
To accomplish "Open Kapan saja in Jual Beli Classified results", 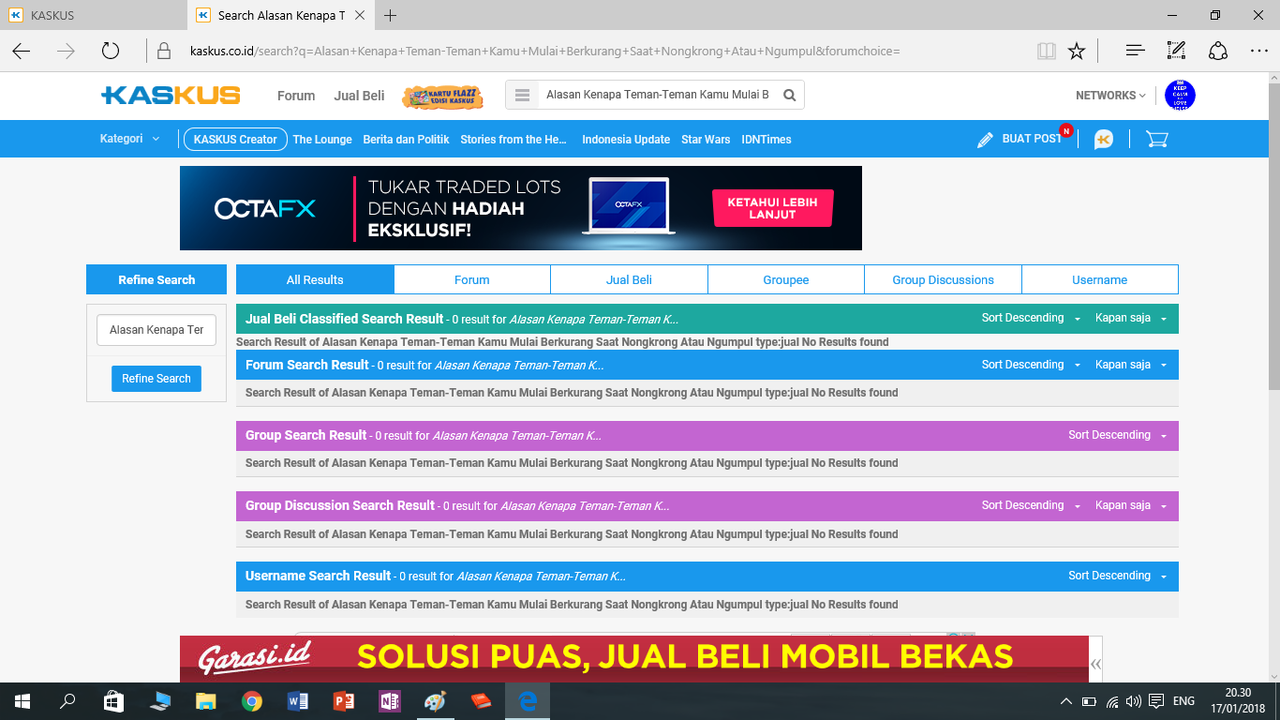I will point(1131,318).
